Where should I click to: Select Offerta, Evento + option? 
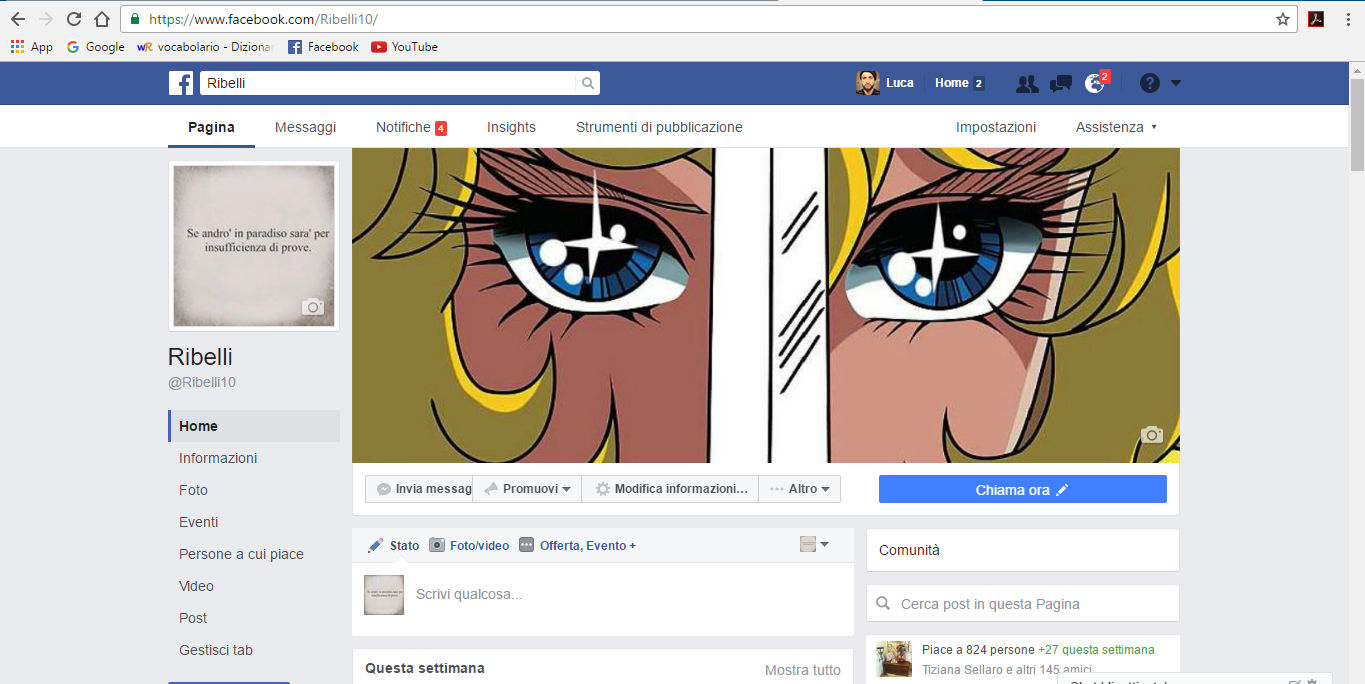click(577, 545)
